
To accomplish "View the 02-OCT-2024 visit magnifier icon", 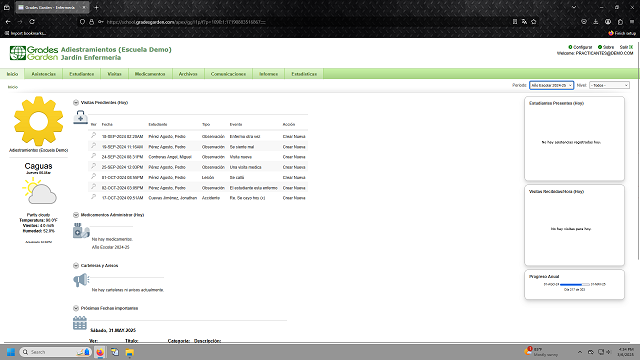I will click(x=93, y=187).
